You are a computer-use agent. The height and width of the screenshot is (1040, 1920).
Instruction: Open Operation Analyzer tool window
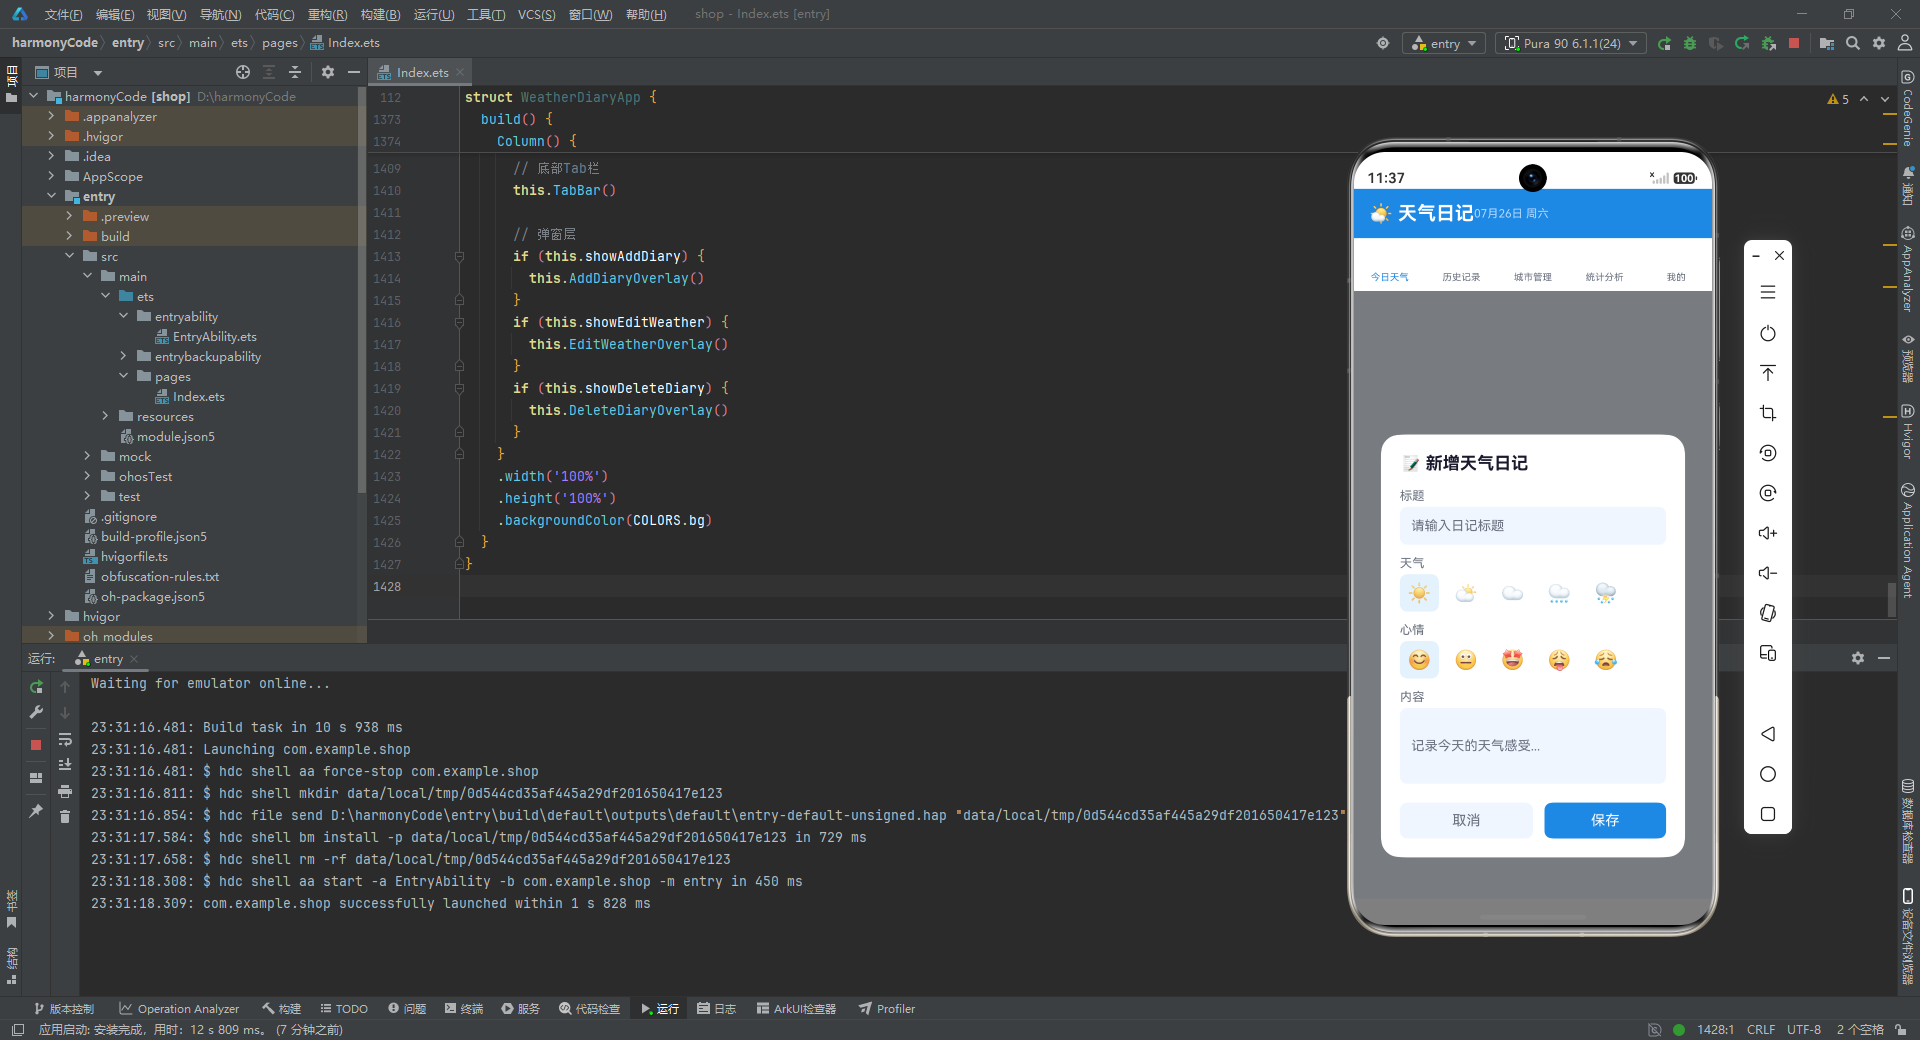coord(179,1009)
